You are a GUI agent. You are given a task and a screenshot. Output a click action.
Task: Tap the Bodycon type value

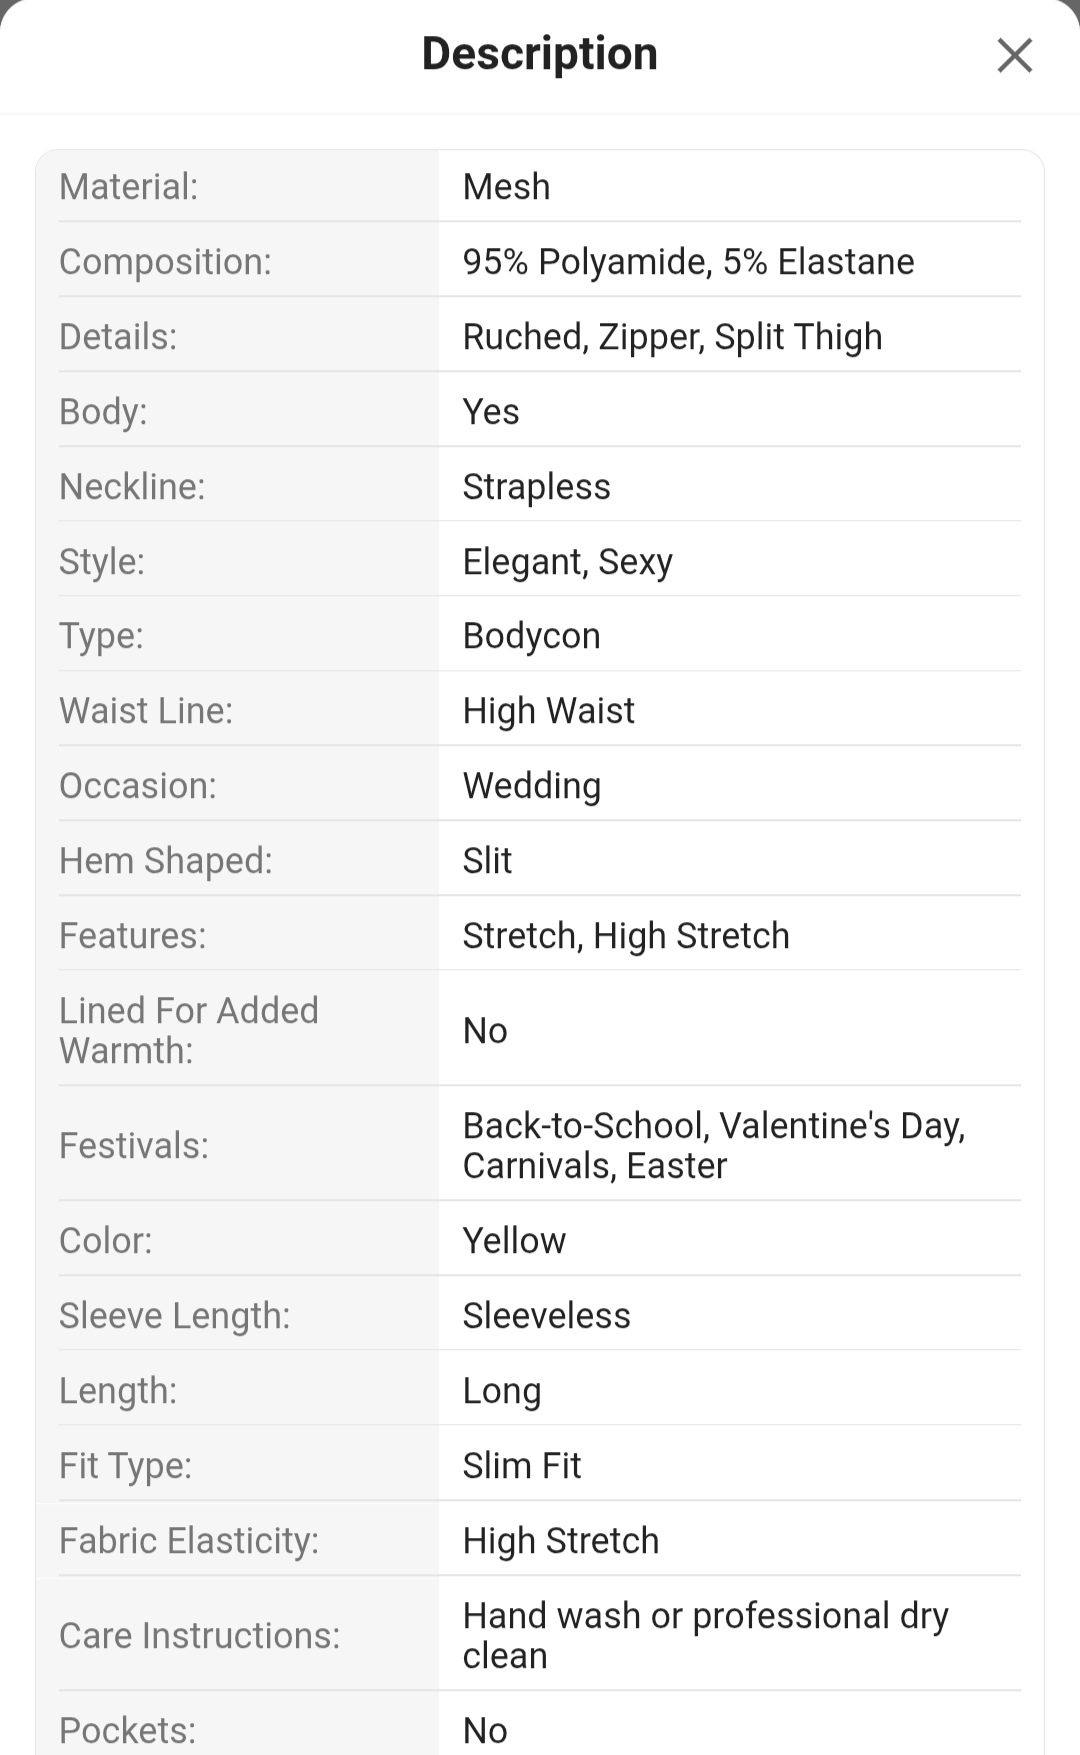point(531,636)
